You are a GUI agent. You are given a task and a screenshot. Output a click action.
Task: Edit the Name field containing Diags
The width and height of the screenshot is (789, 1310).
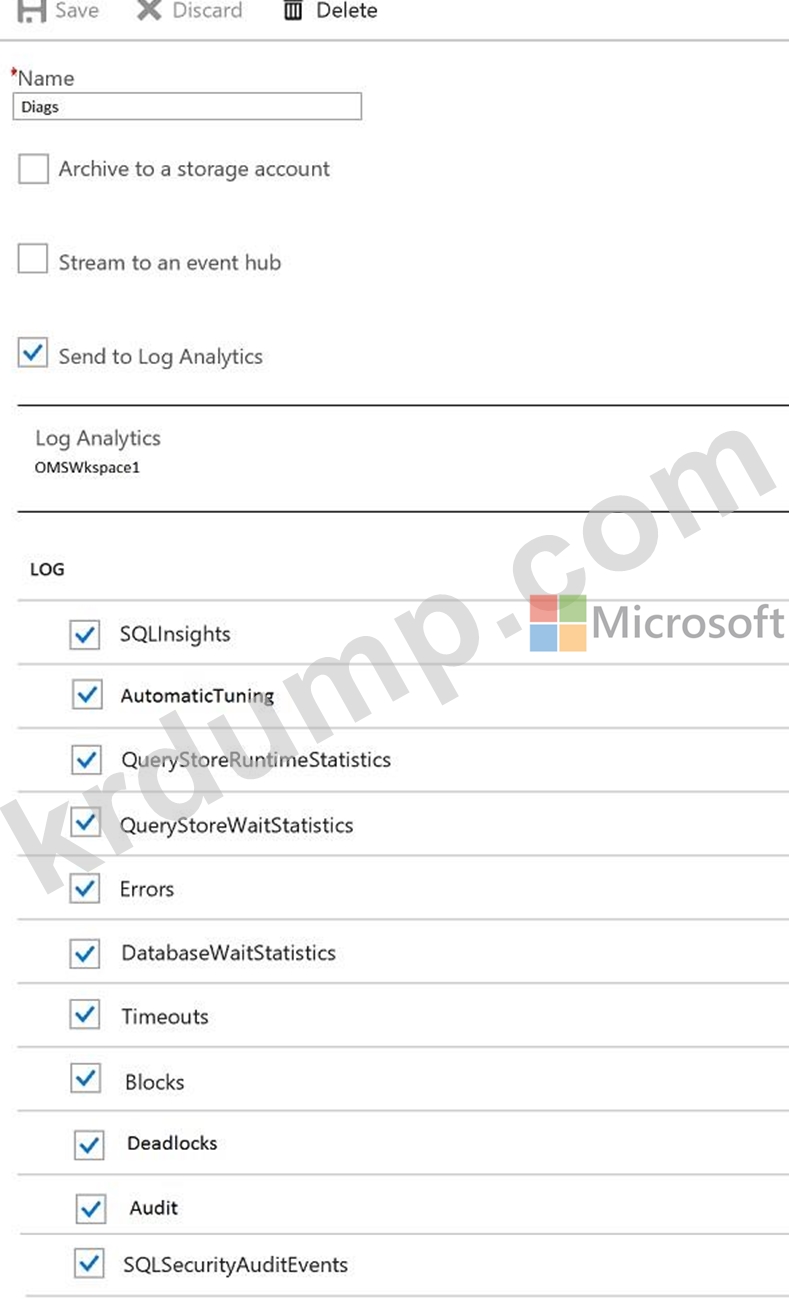point(187,107)
